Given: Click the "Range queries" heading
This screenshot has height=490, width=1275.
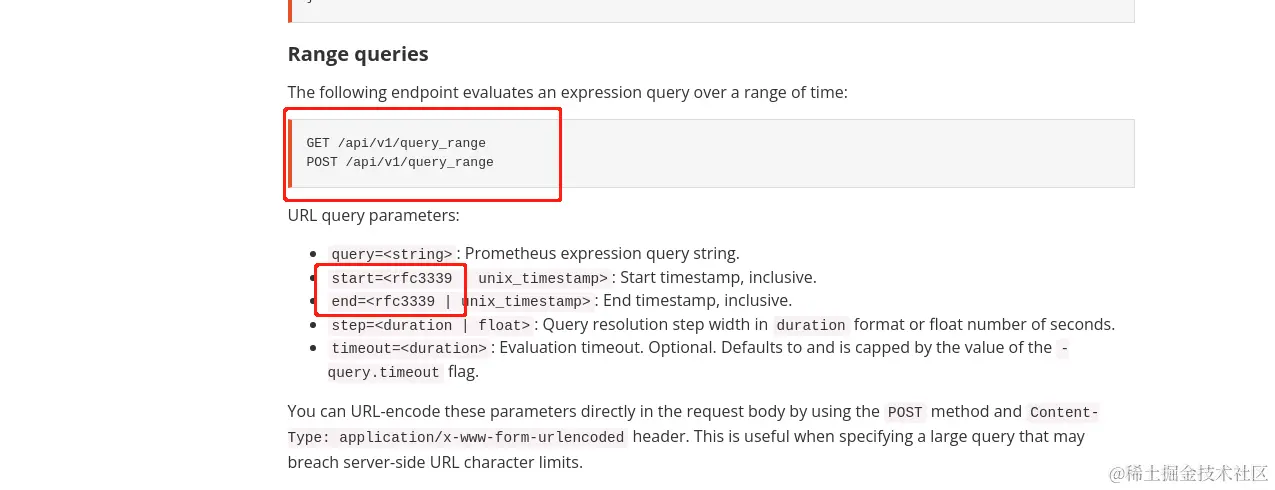Looking at the screenshot, I should tap(357, 54).
